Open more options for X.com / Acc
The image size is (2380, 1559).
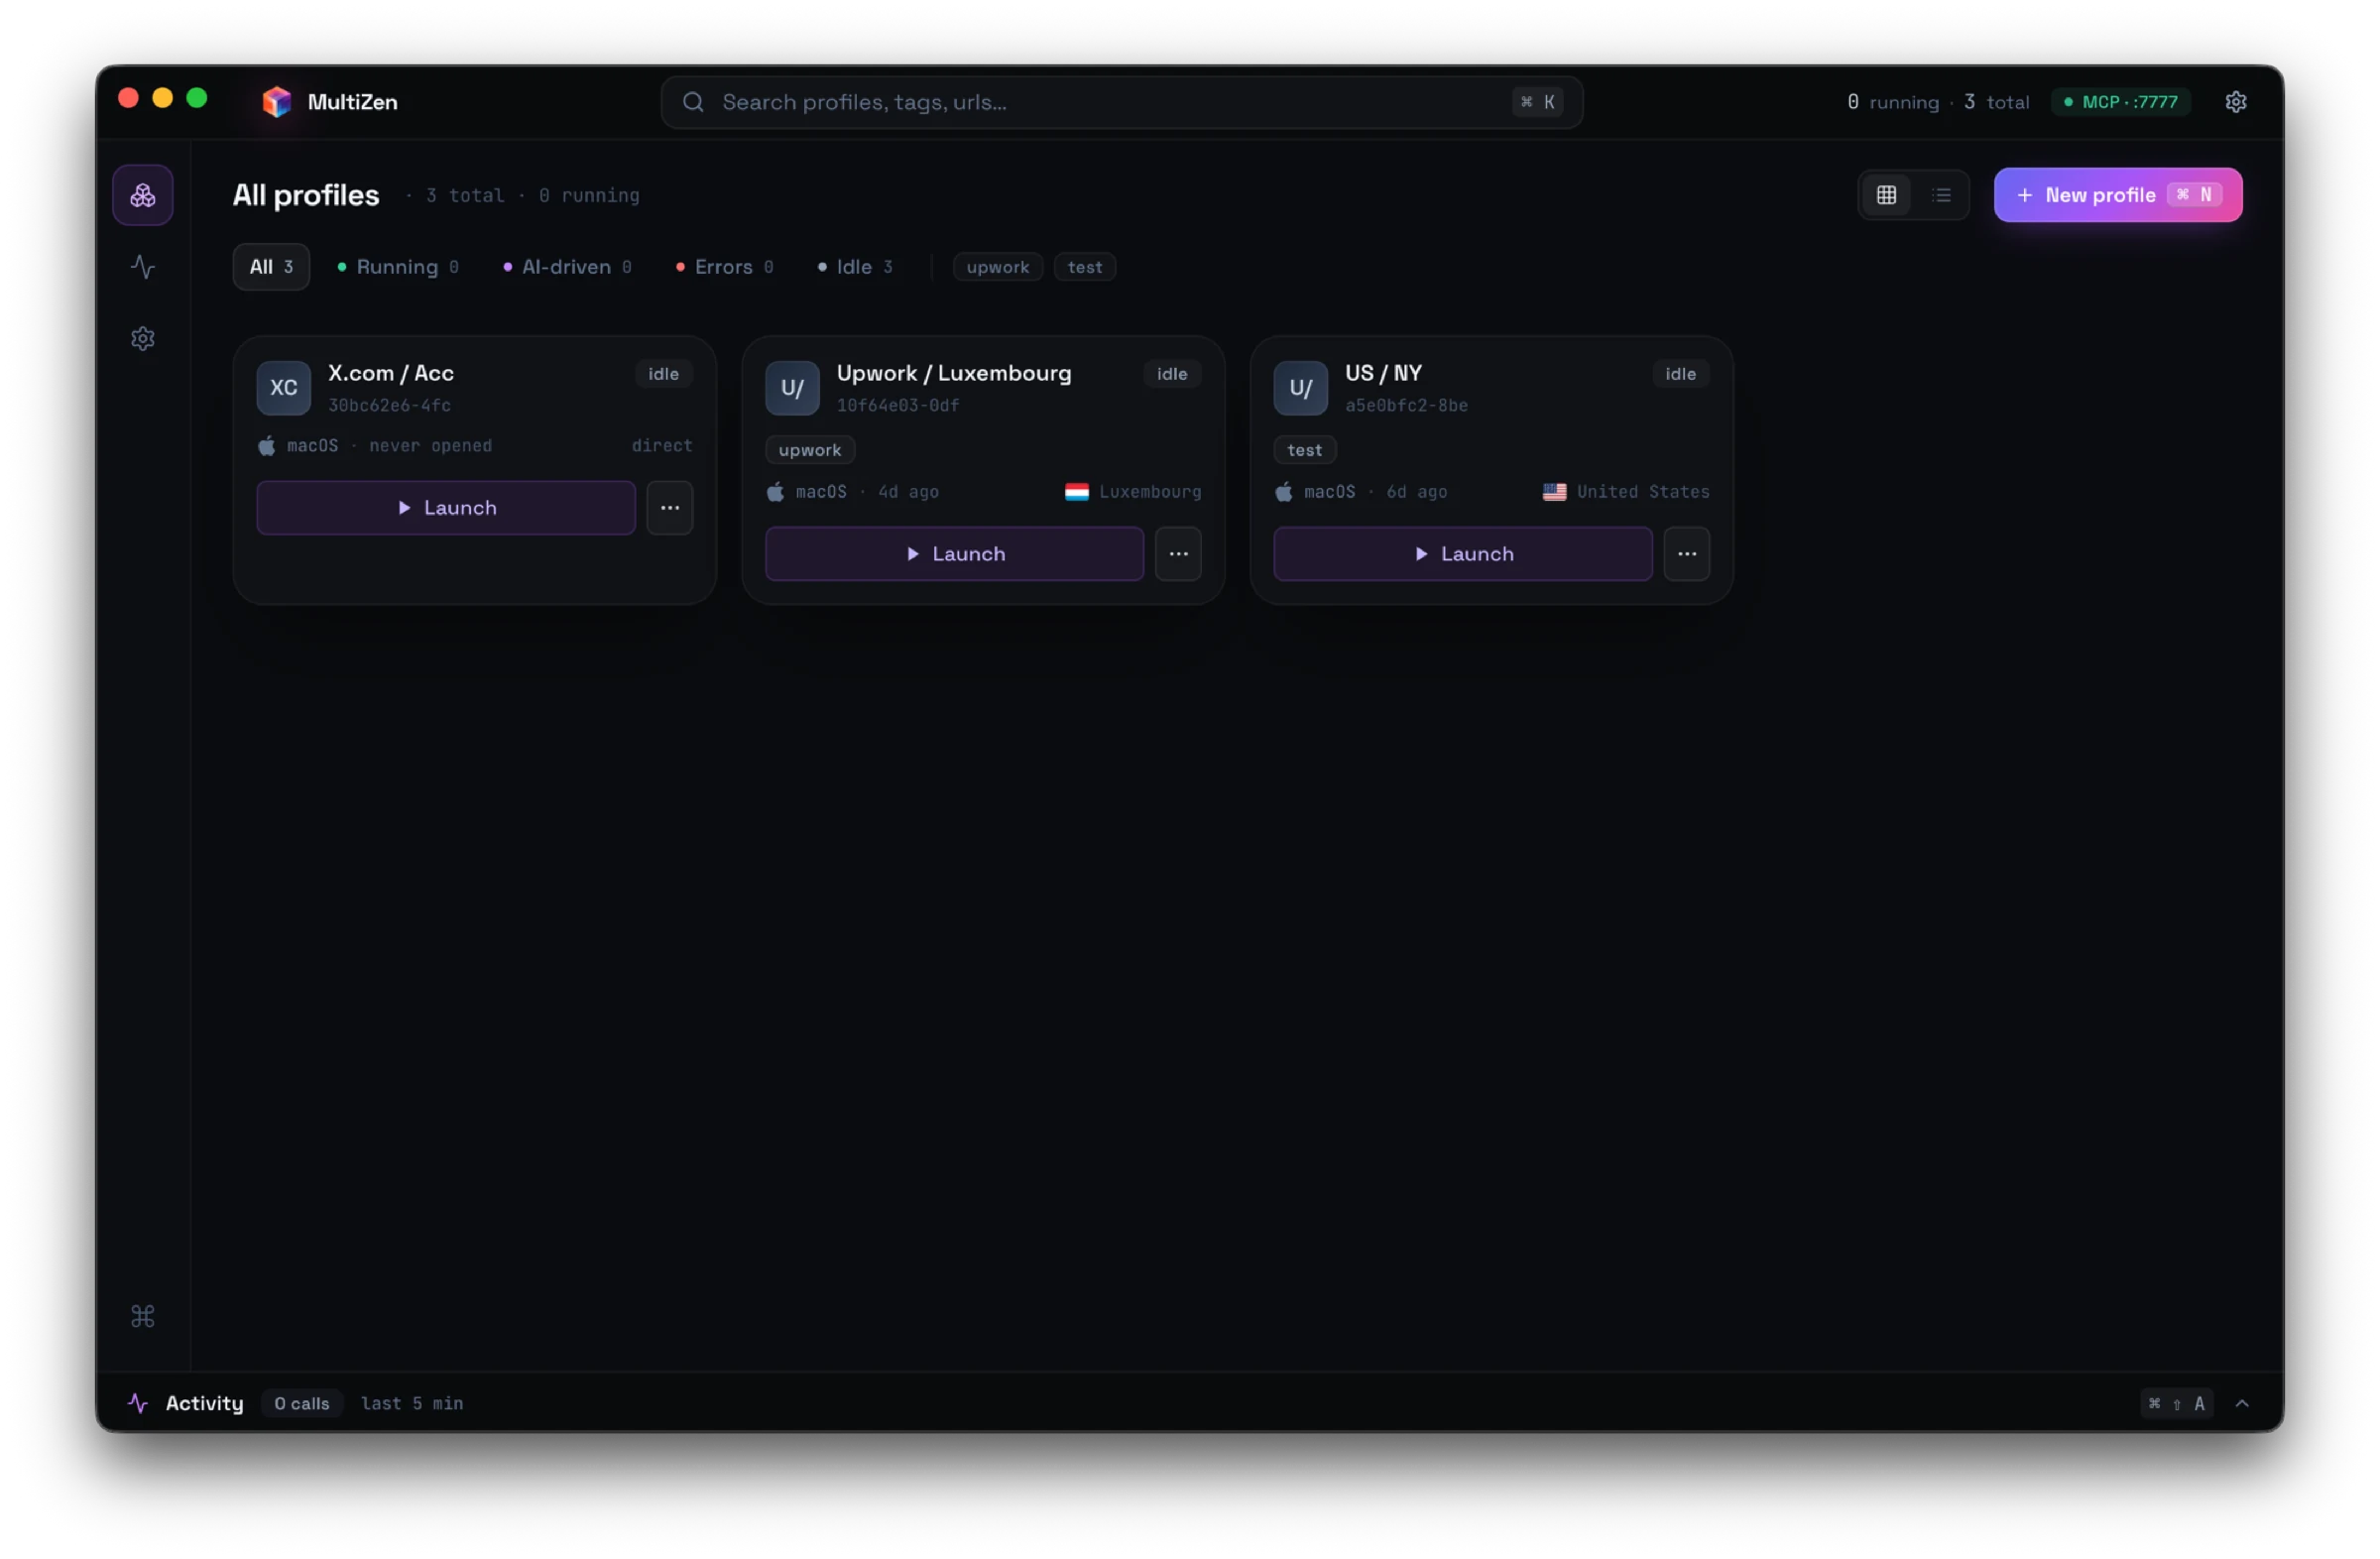pos(670,508)
